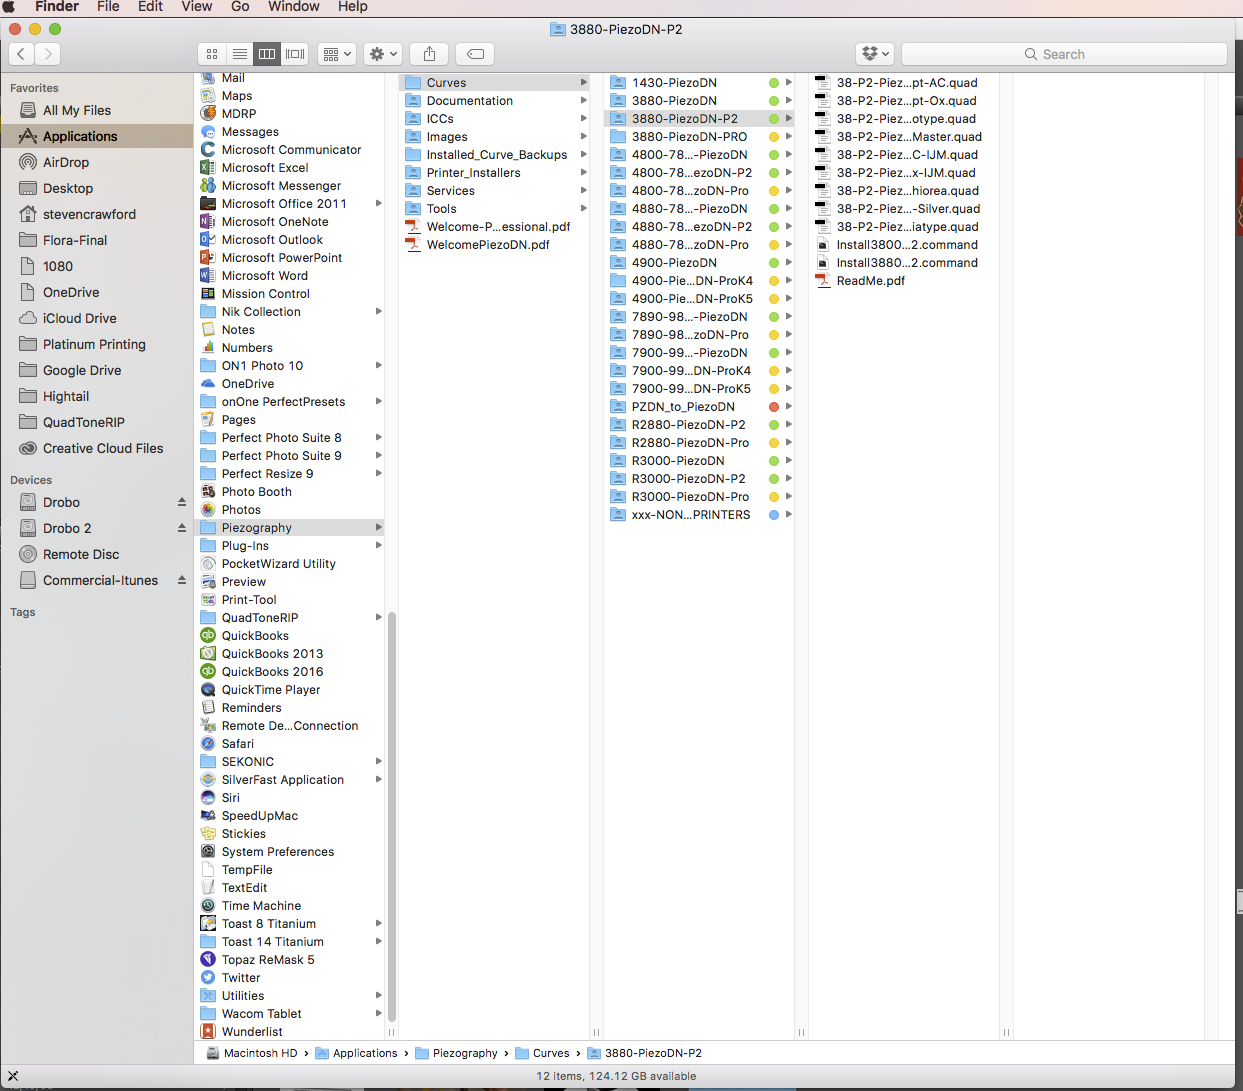Go back with the left arrow button
The height and width of the screenshot is (1091, 1243).
click(21, 54)
